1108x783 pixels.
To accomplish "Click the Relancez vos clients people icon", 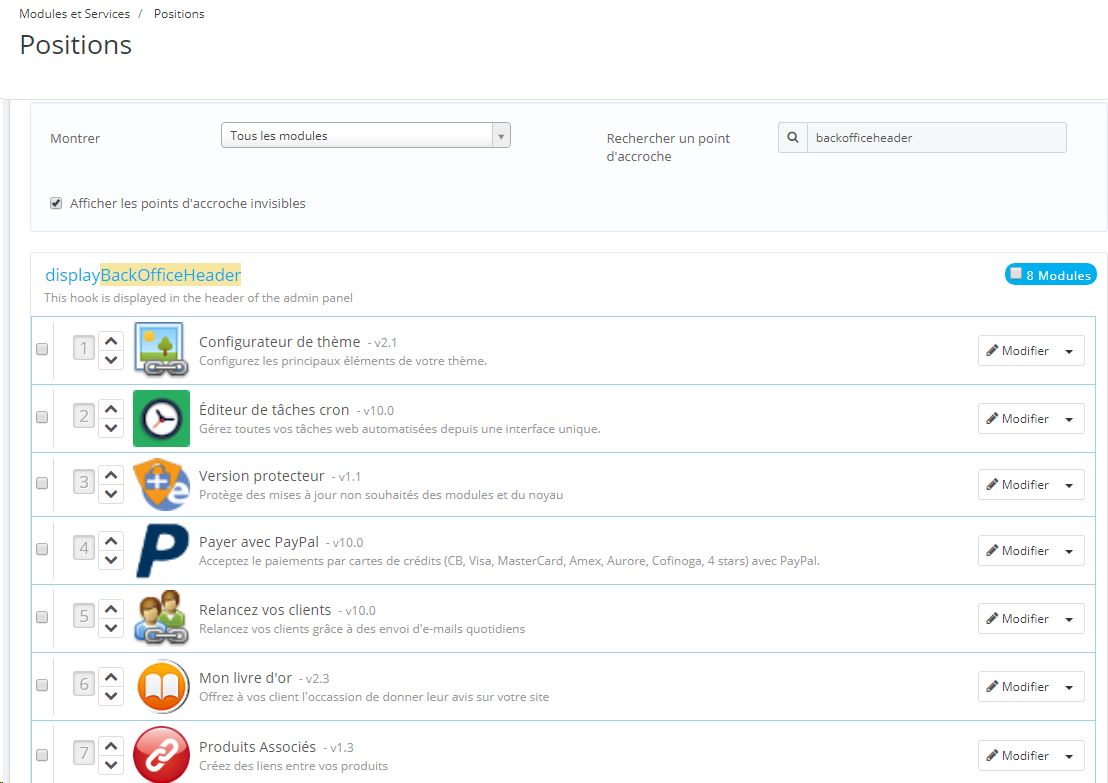I will click(x=161, y=617).
